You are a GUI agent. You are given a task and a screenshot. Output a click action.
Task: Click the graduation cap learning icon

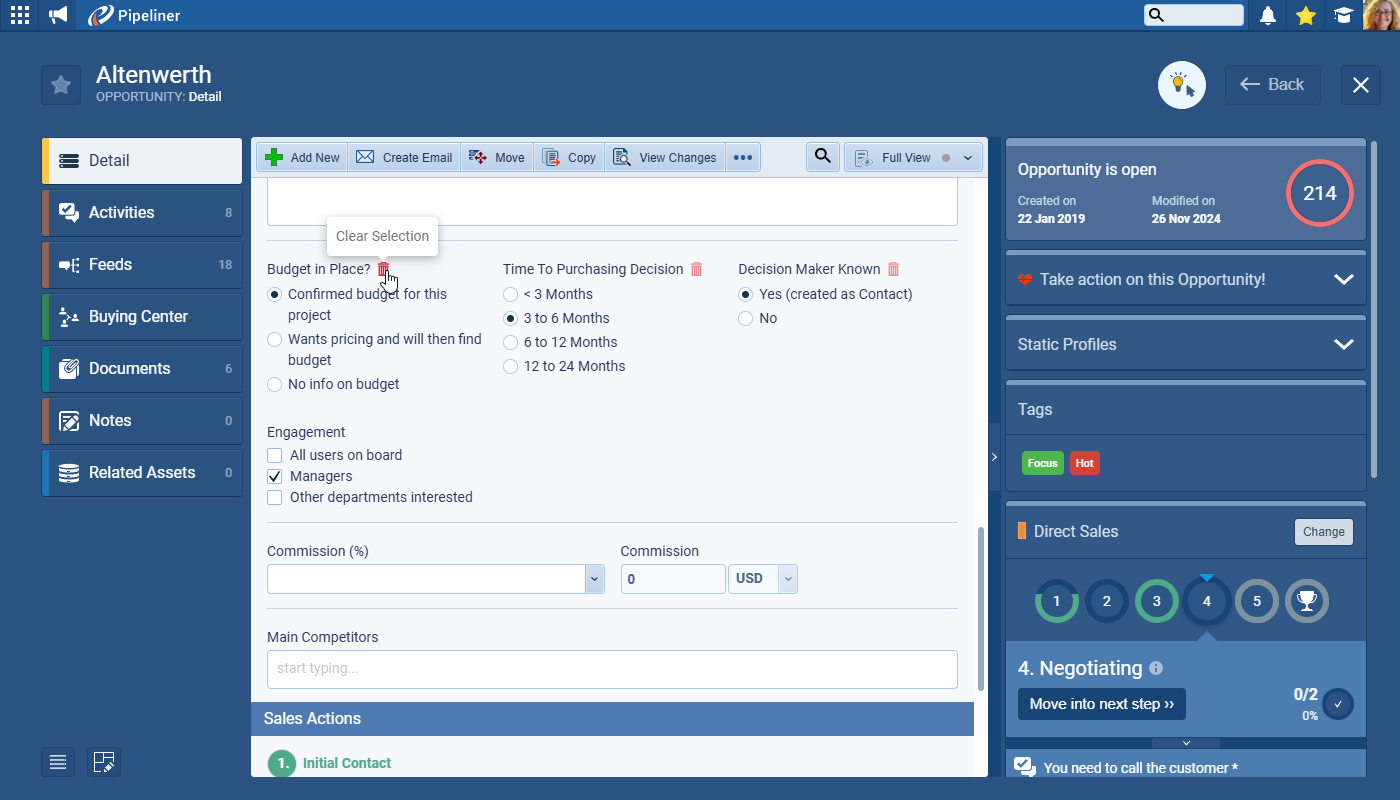pyautogui.click(x=1343, y=15)
